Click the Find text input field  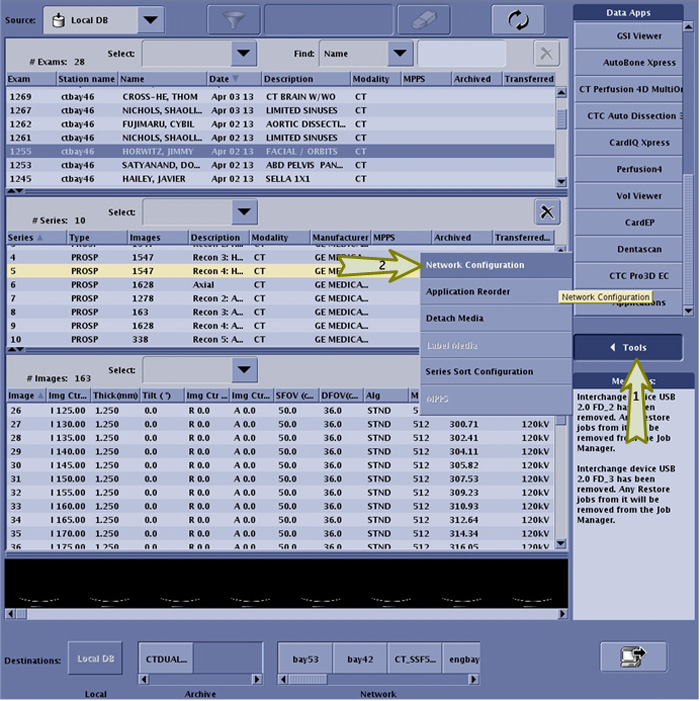(461, 54)
